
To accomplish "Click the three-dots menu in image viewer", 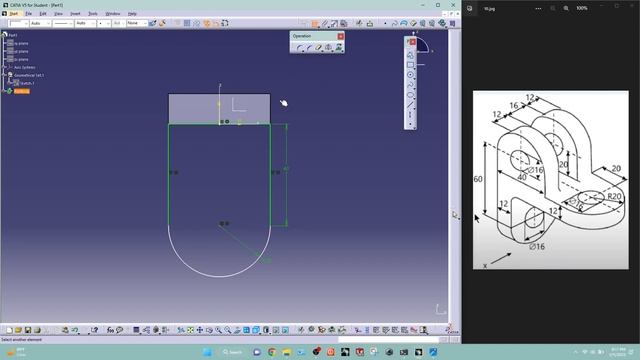I will click(x=538, y=8).
